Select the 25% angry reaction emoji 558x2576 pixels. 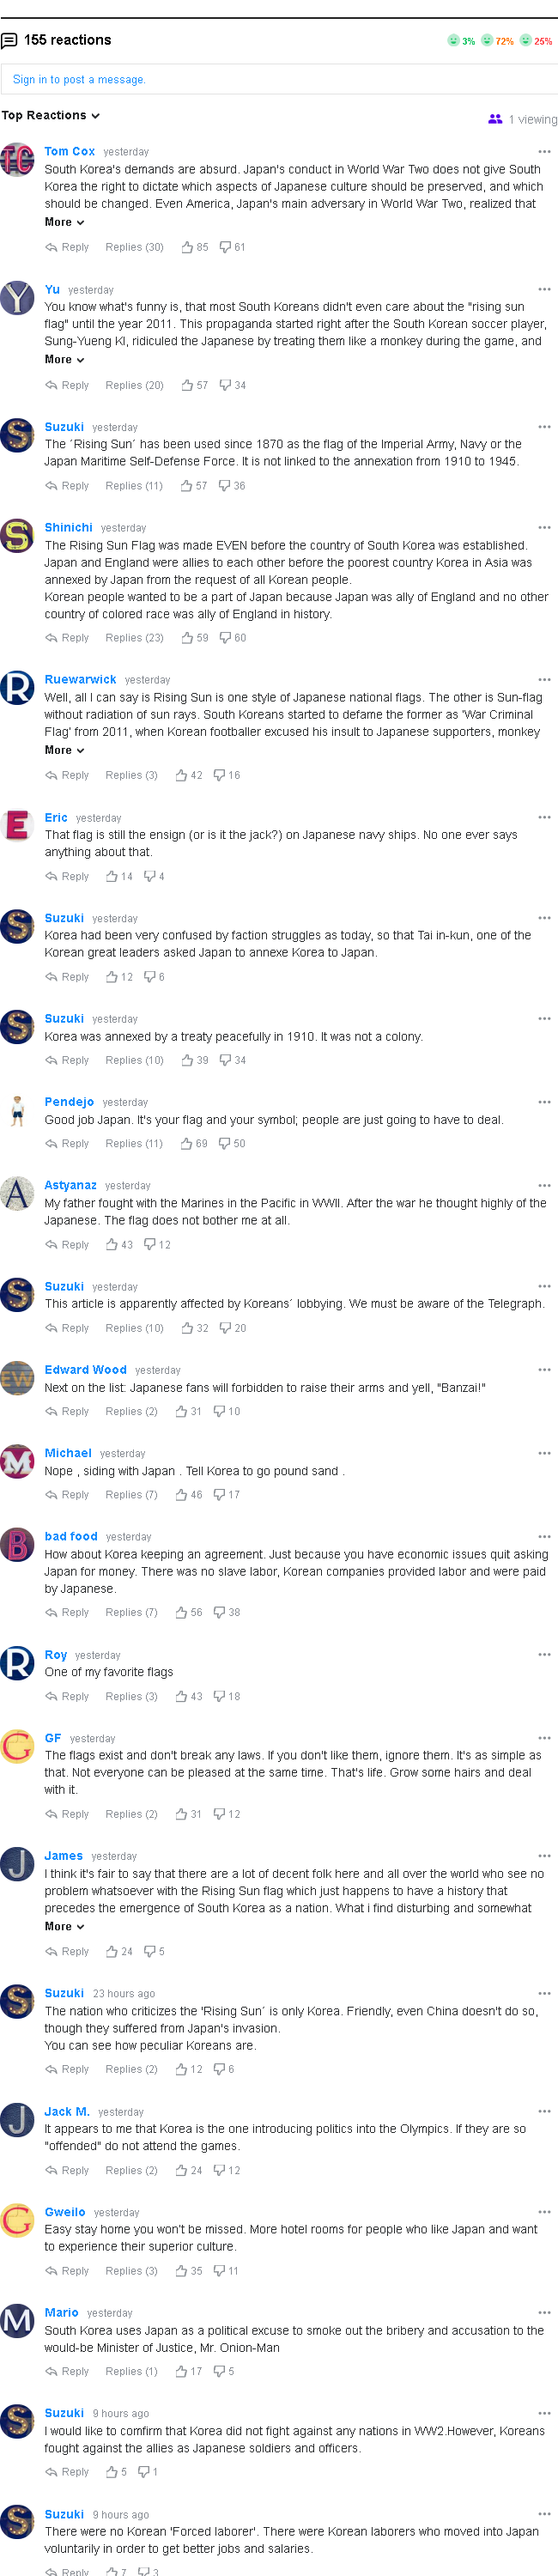525,41
